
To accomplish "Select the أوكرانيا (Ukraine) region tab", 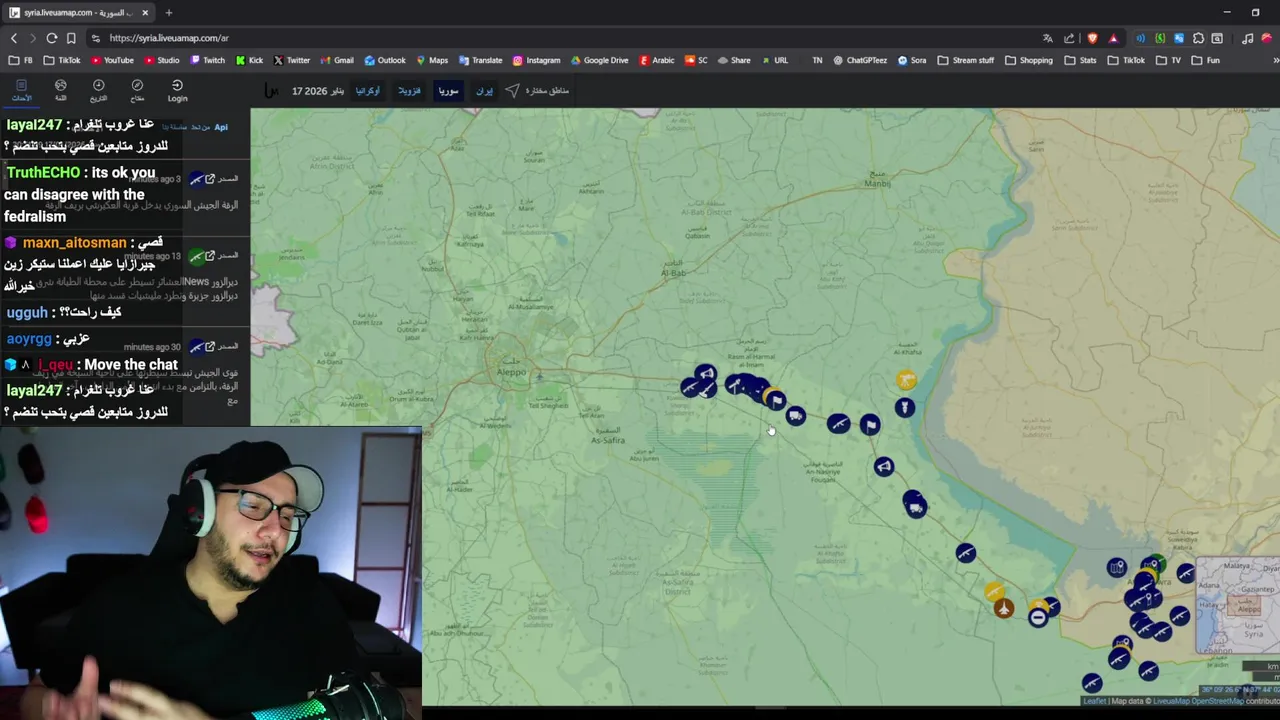I will click(x=368, y=90).
